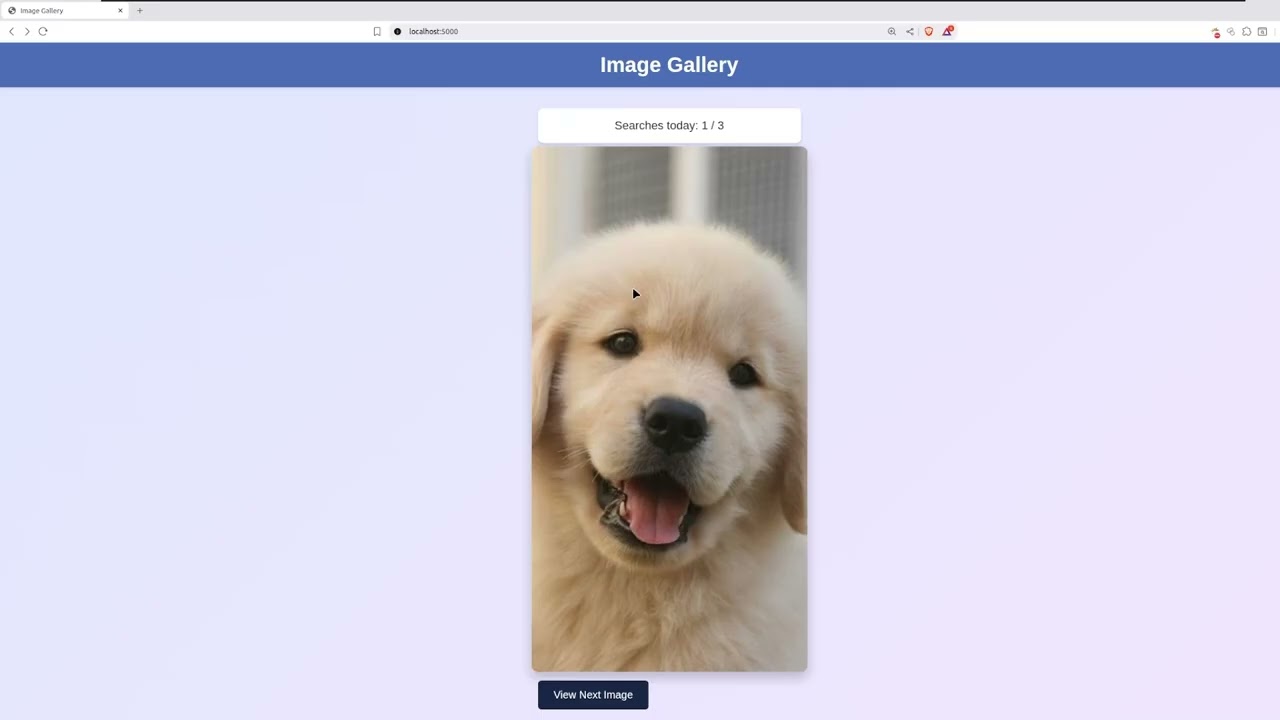The image size is (1280, 720).
Task: Click the golden retriever puppy image
Action: pyautogui.click(x=669, y=409)
